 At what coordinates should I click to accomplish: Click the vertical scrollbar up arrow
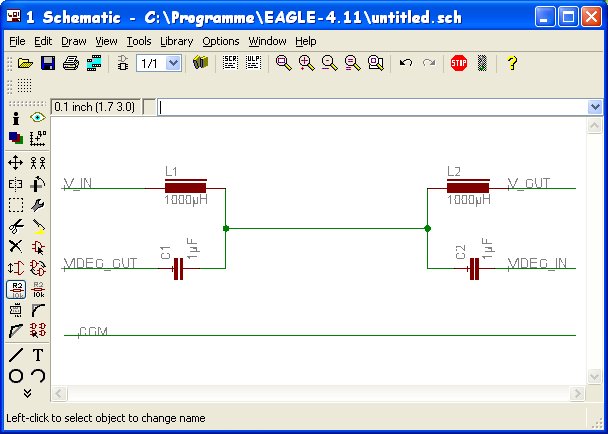[594, 125]
